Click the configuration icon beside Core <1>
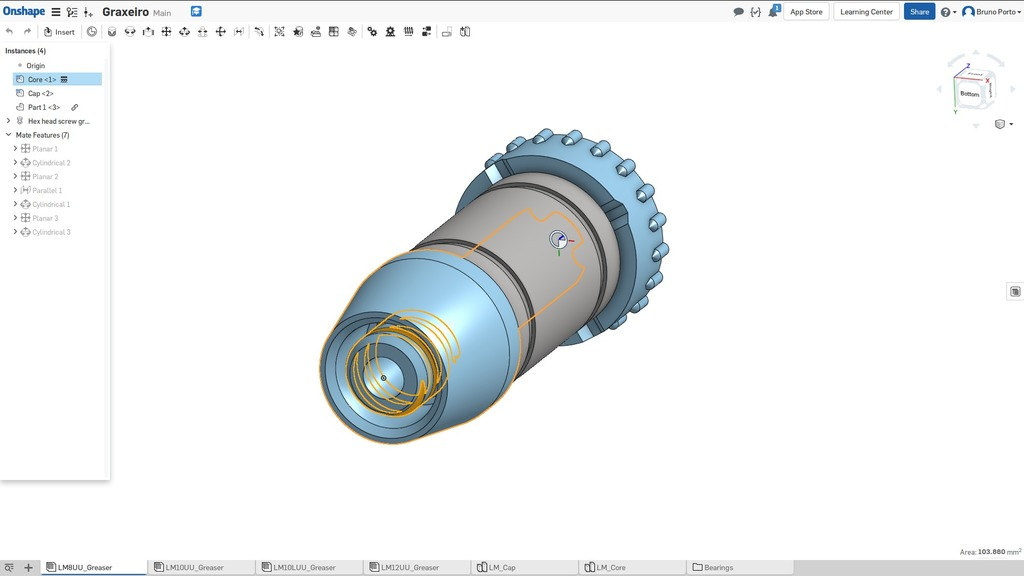Screen dimensions: 1024x576 click(x=64, y=79)
